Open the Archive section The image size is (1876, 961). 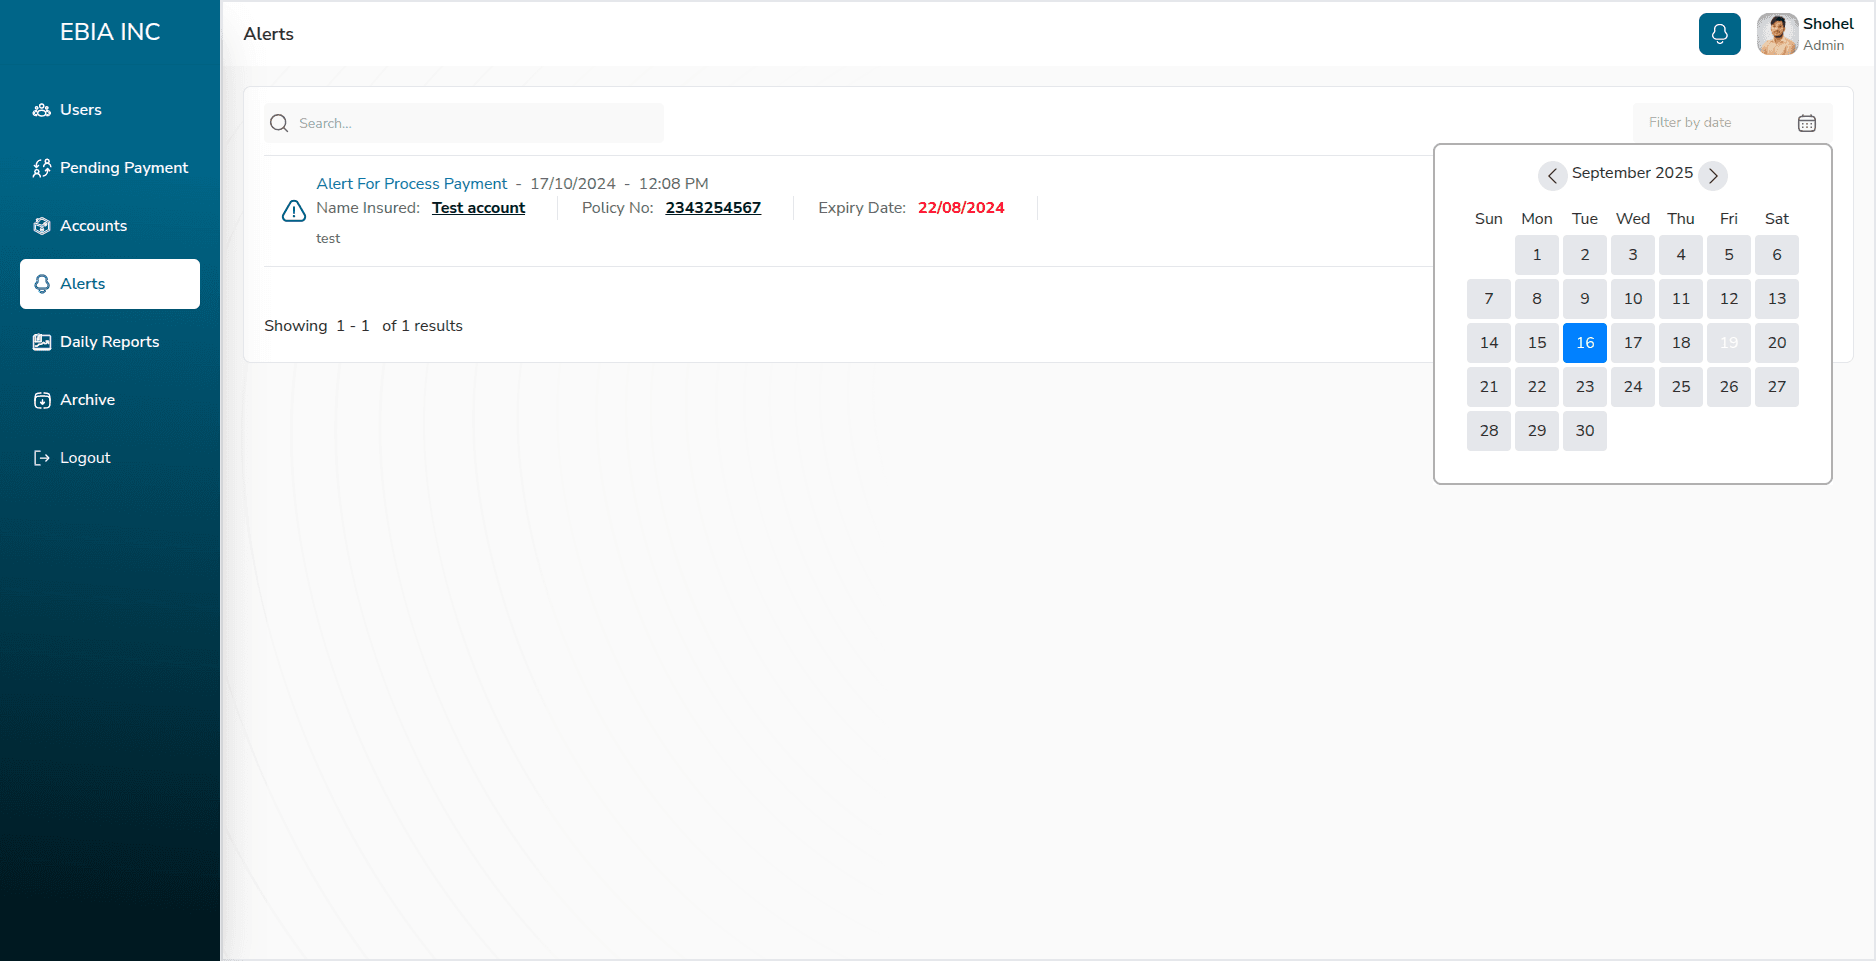[110, 400]
